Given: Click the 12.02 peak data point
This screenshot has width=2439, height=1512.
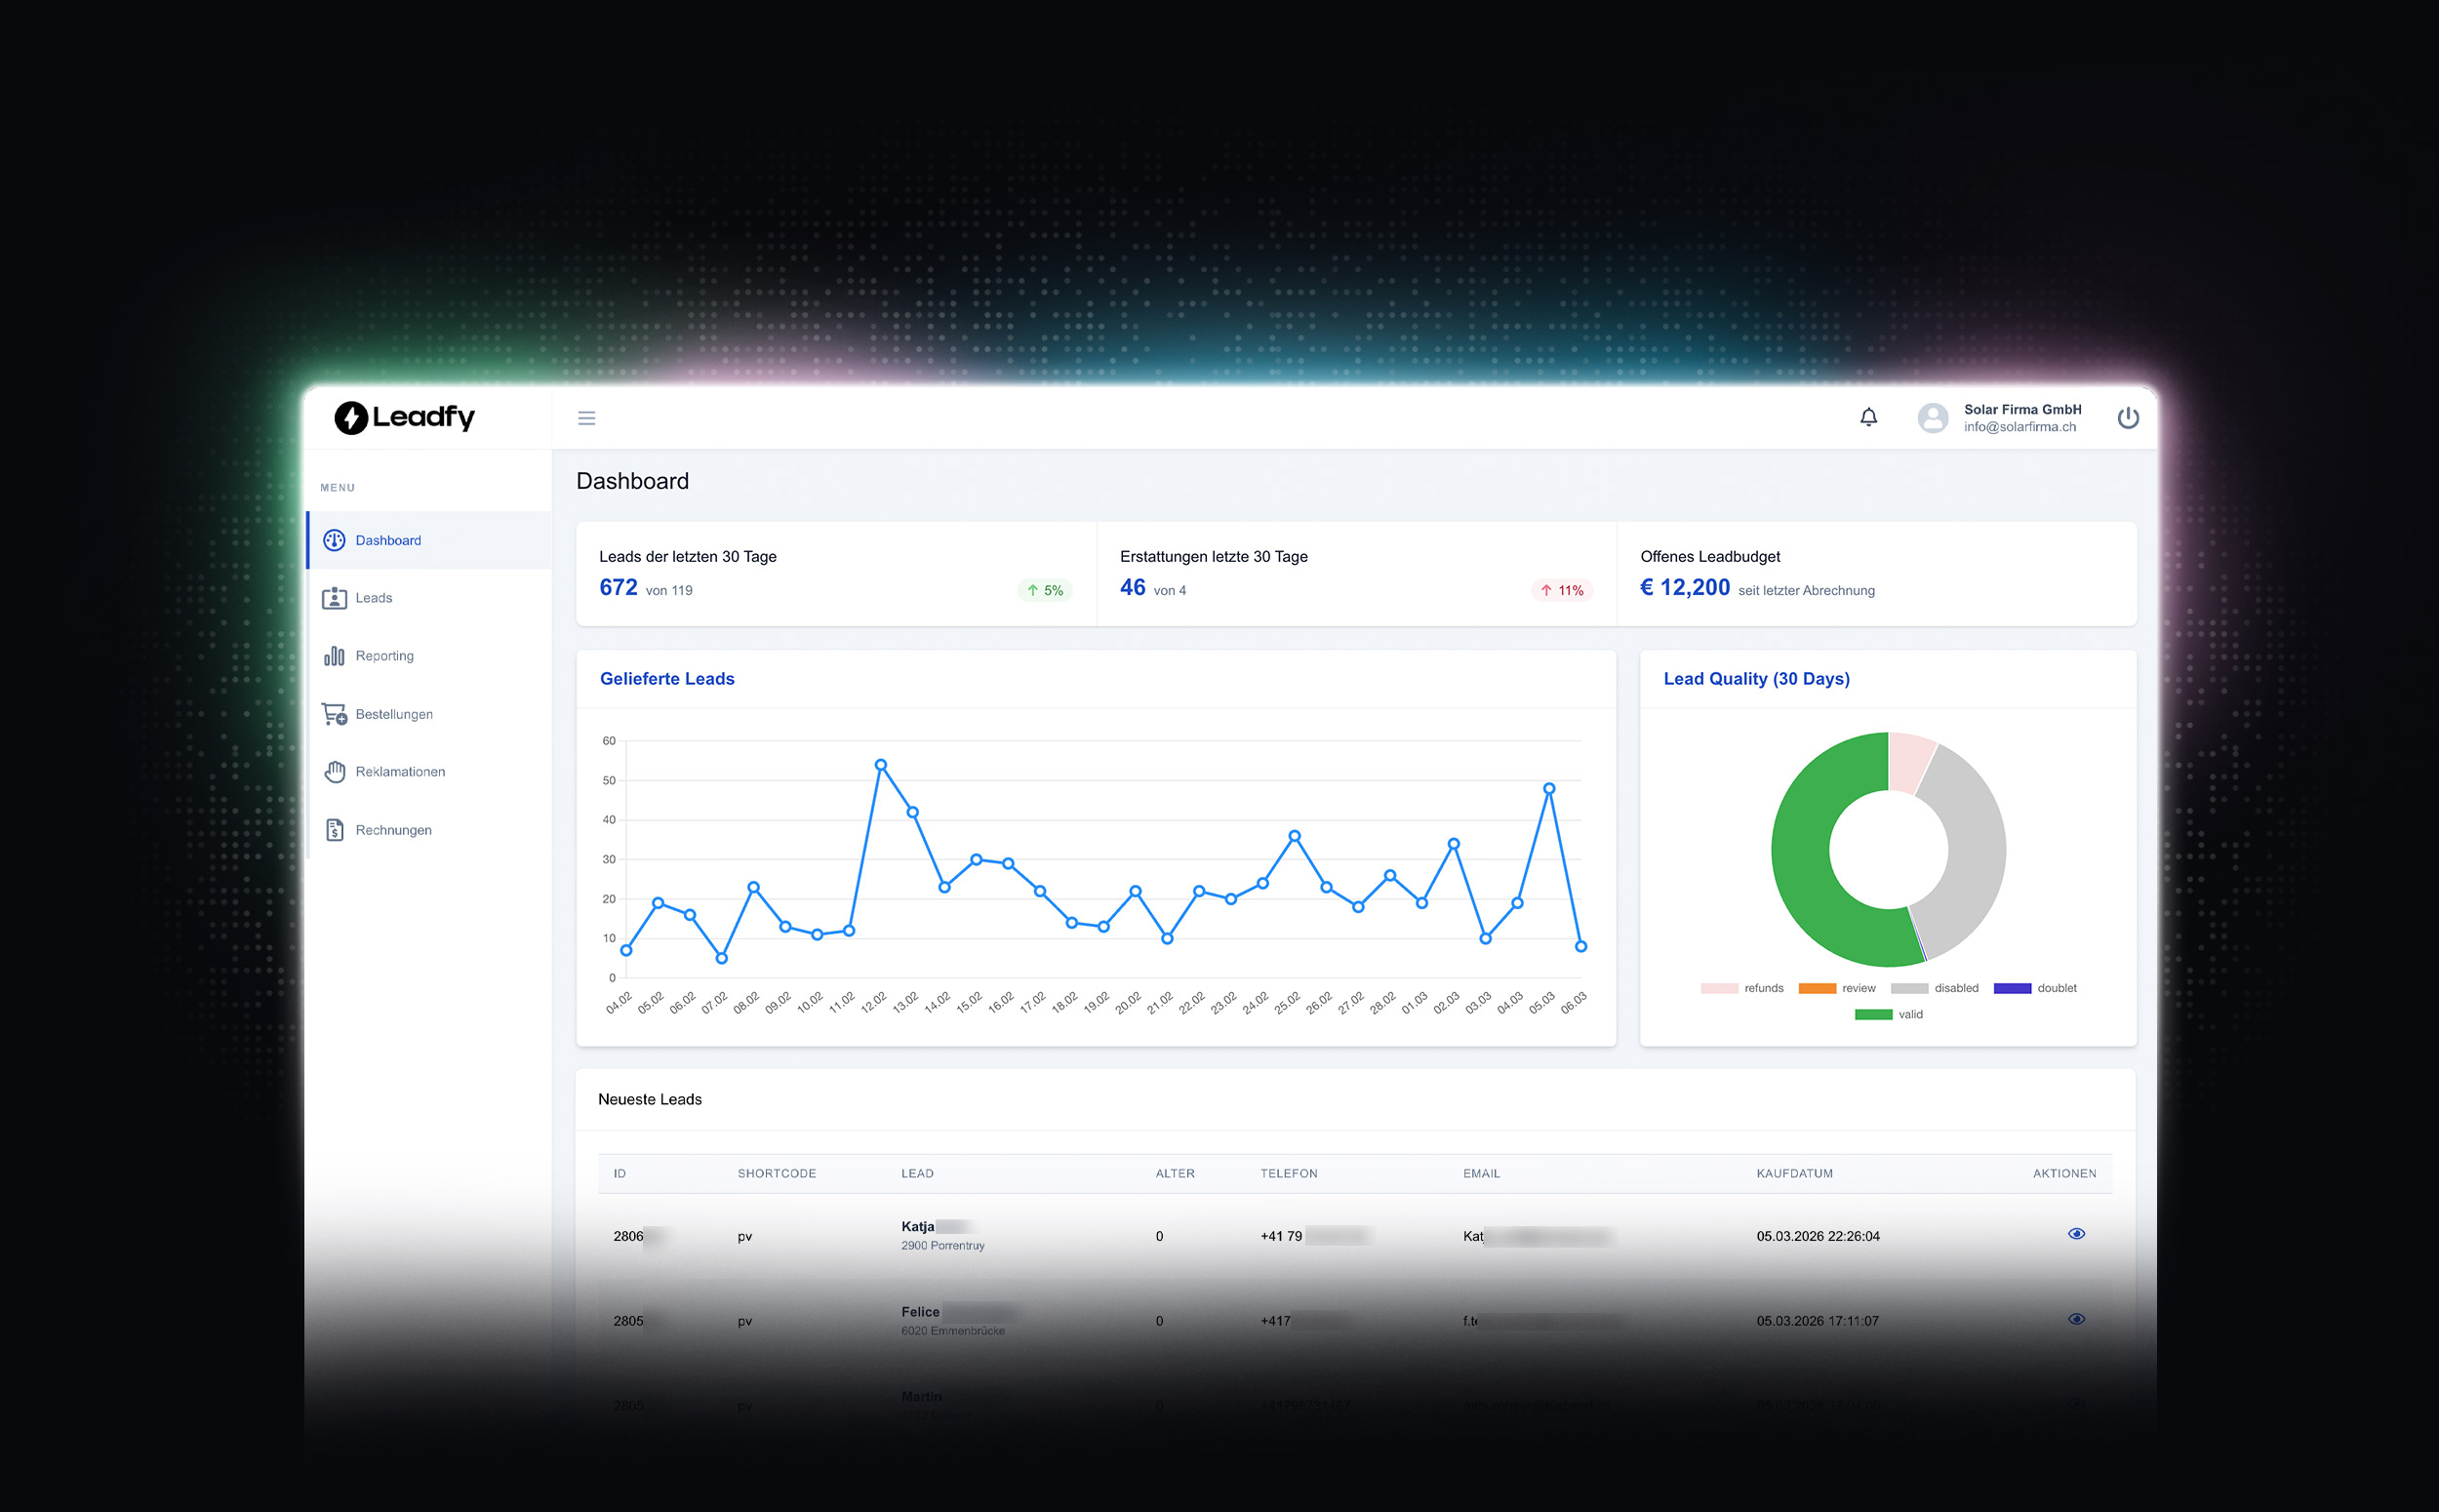Looking at the screenshot, I should (880, 765).
